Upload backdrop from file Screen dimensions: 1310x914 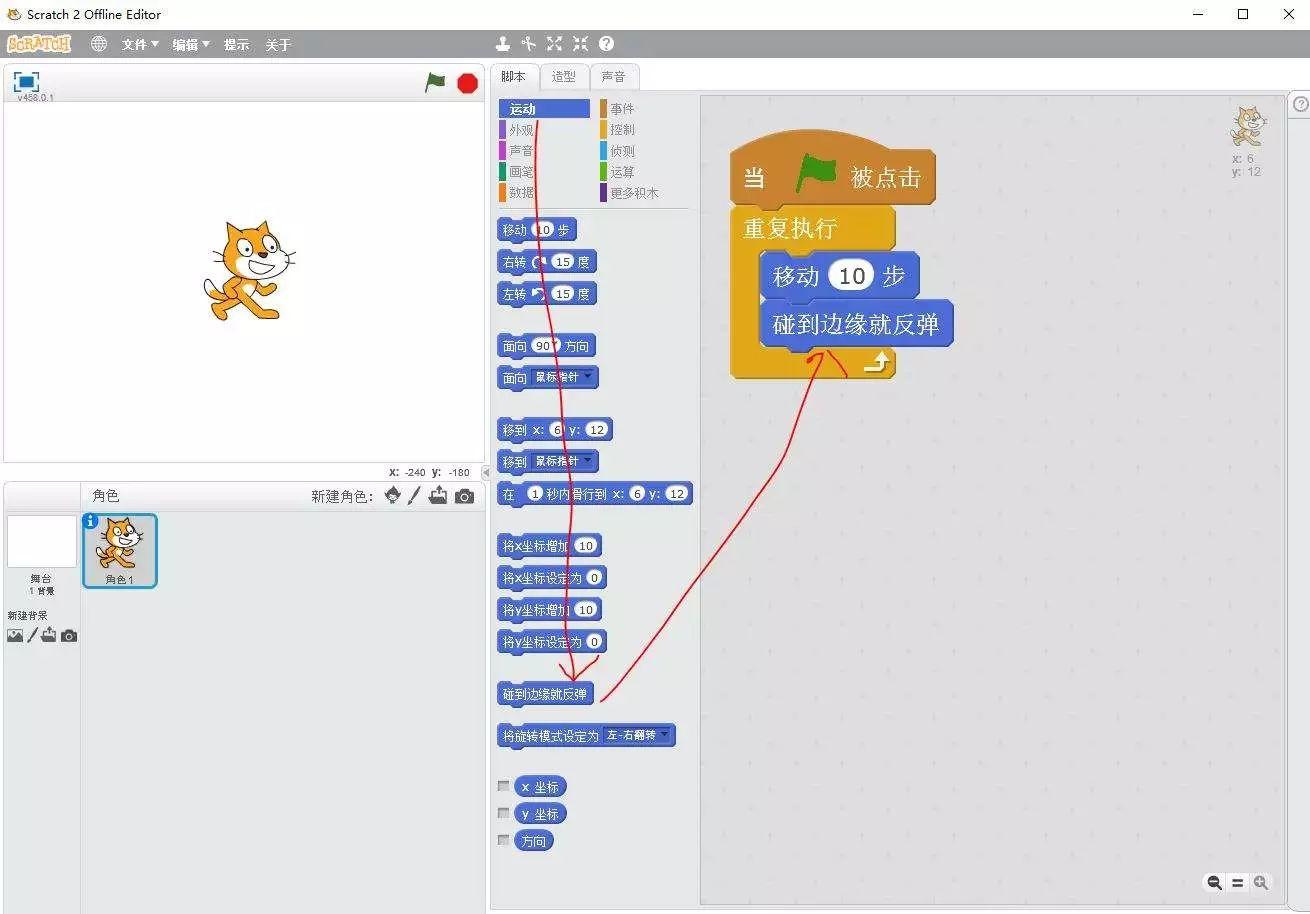pos(49,635)
